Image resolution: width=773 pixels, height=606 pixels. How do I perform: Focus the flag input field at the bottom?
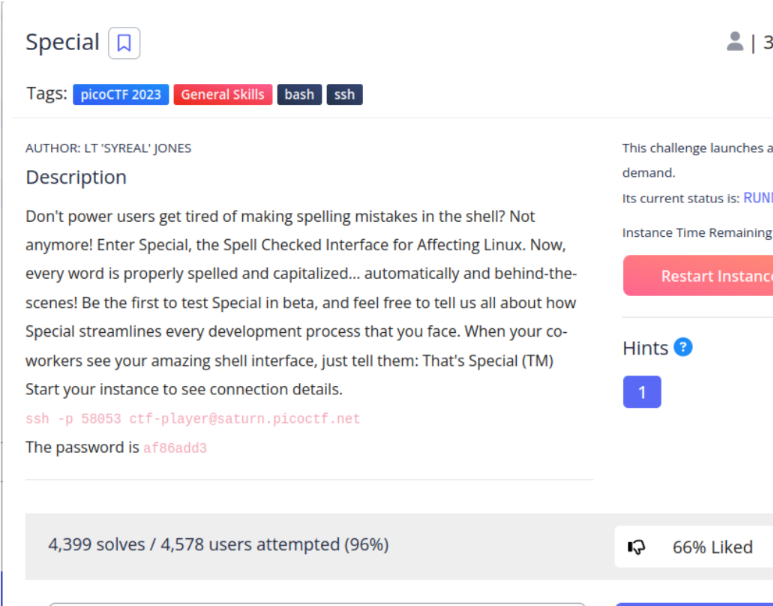pyautogui.click(x=316, y=602)
